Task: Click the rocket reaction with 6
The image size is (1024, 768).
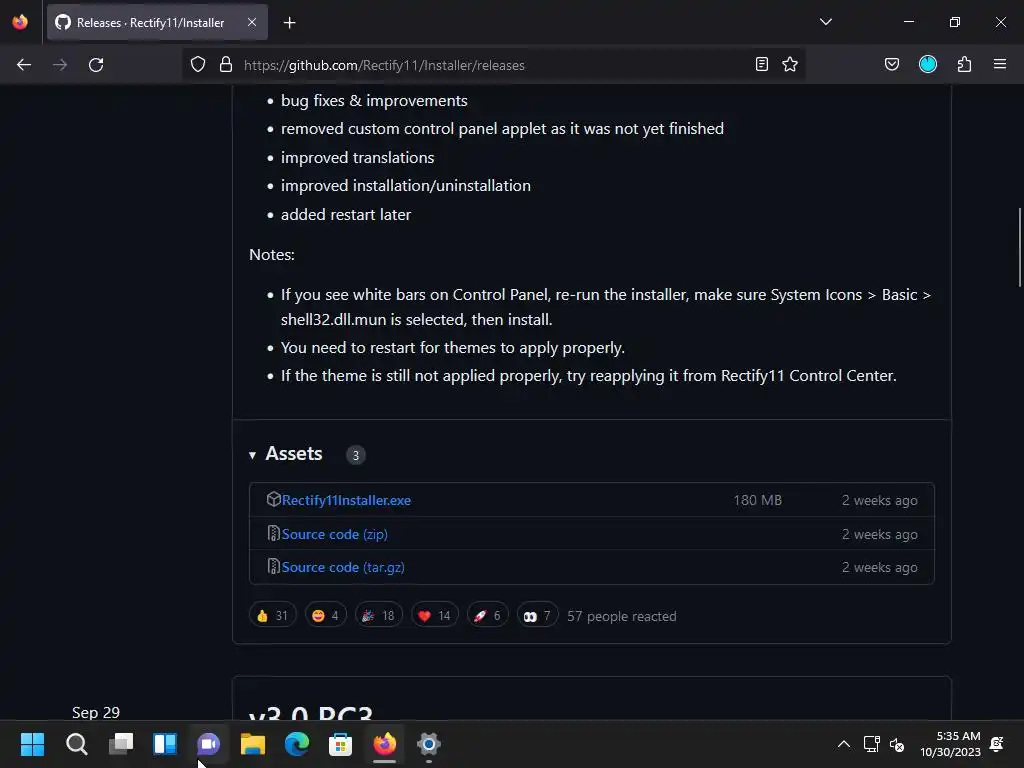Action: (487, 615)
